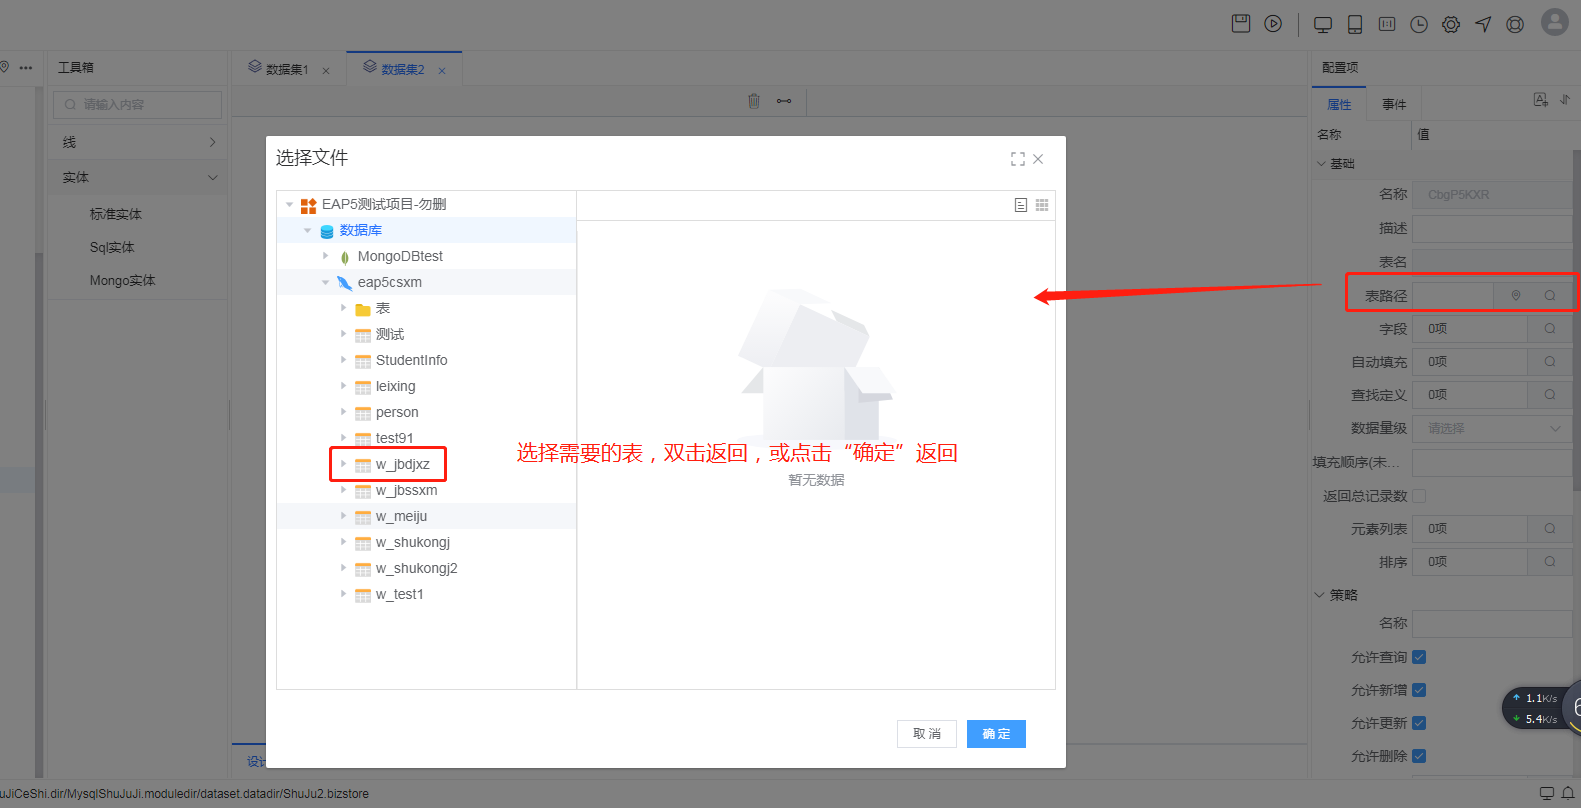Maximize the 选择文件 dialog with fullscreen icon

pyautogui.click(x=1018, y=159)
